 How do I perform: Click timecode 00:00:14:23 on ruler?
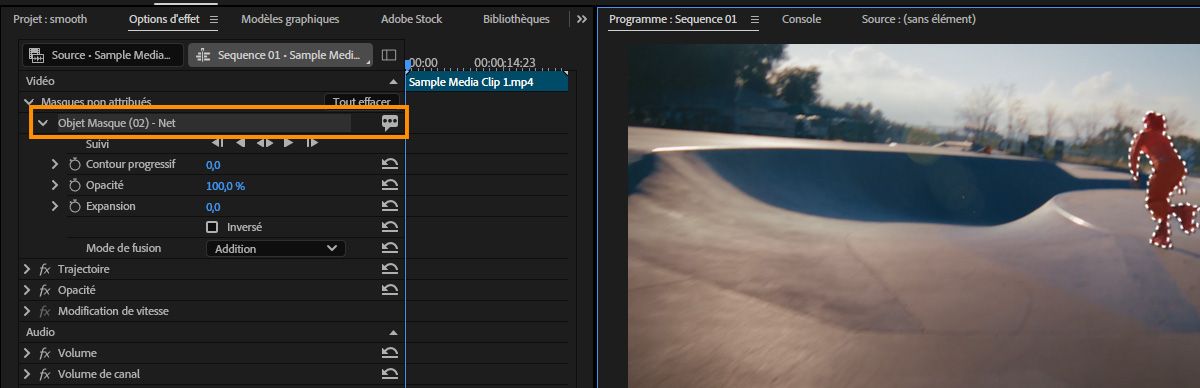tap(505, 62)
